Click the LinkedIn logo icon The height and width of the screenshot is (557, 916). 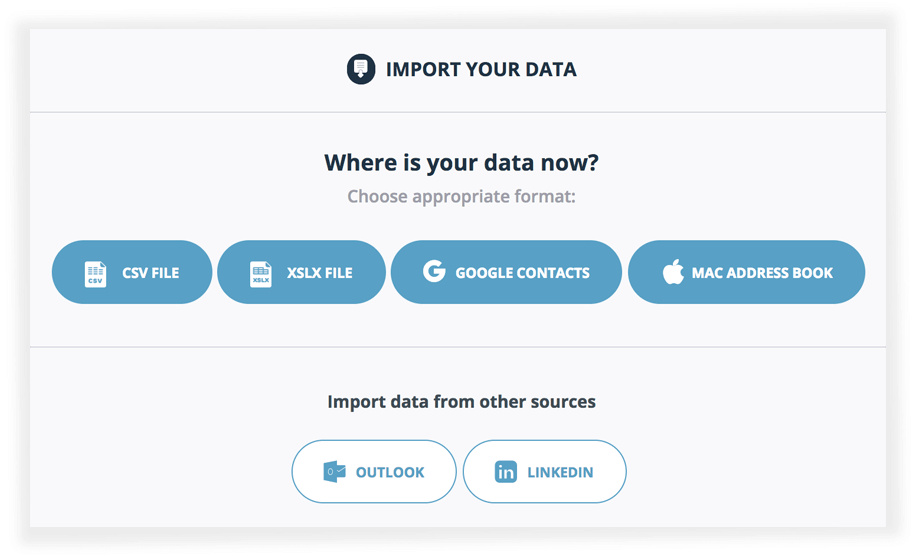[506, 472]
